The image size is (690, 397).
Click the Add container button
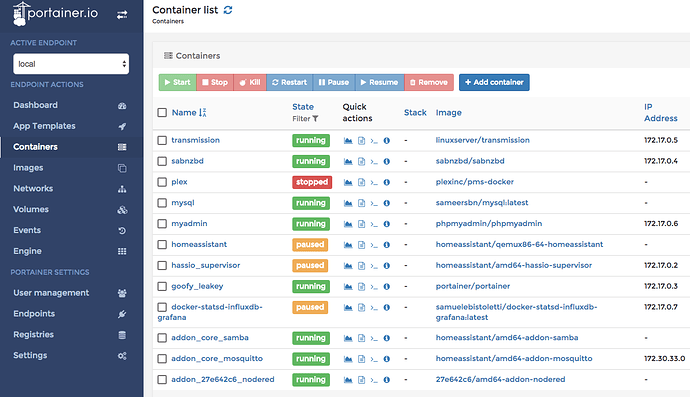tap(494, 82)
